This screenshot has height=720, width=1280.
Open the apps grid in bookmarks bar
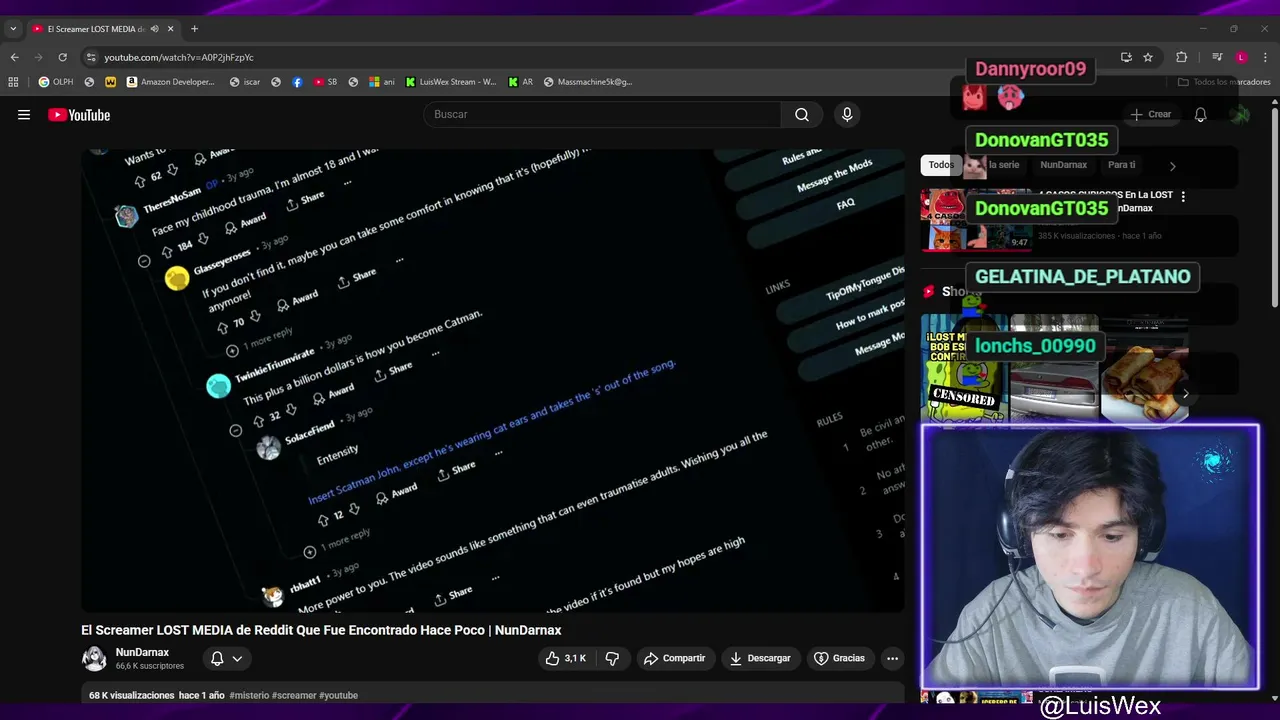(x=13, y=82)
